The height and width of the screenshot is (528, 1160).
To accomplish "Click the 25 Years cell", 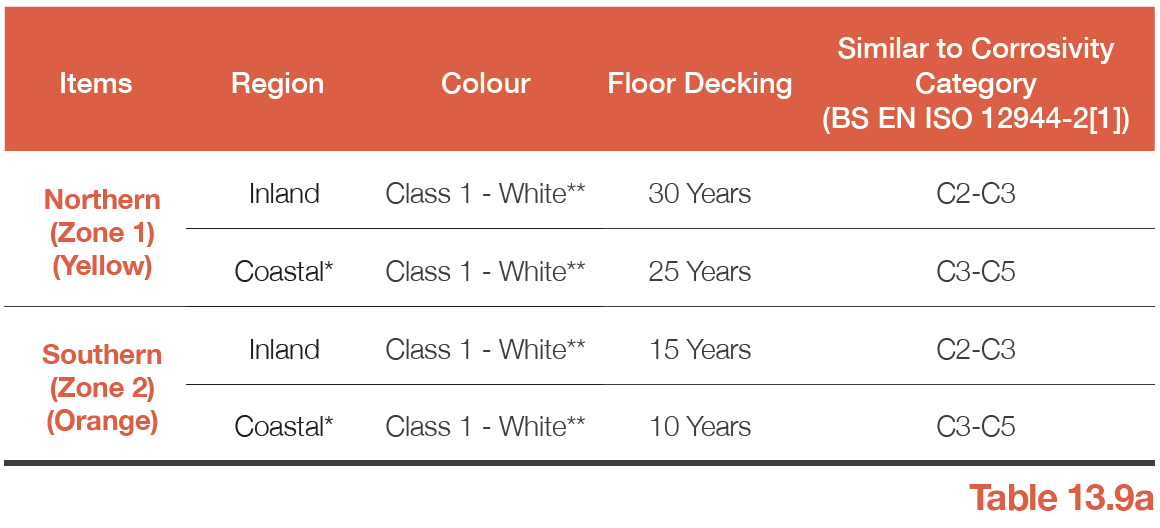I will (700, 271).
